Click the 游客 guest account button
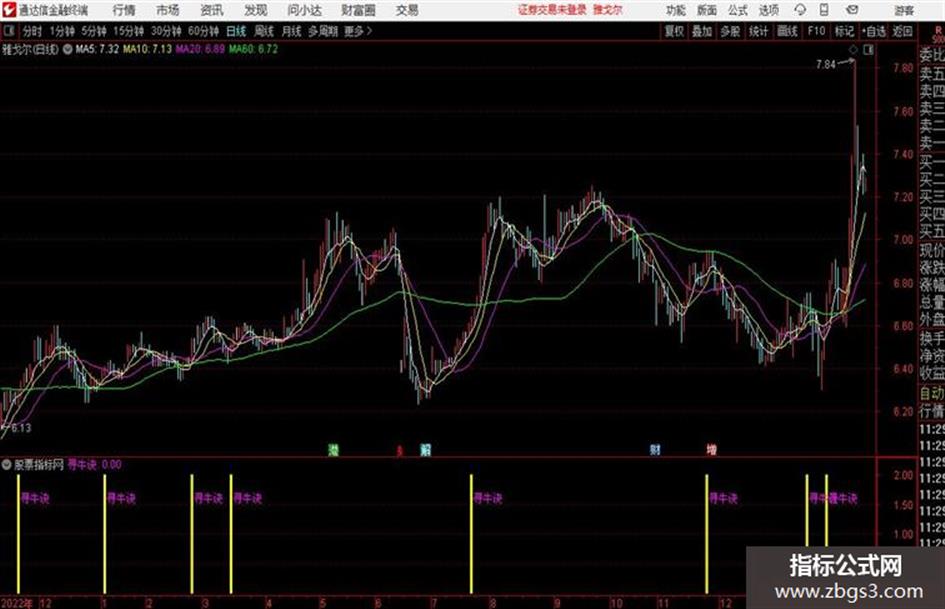The image size is (945, 609). [903, 10]
